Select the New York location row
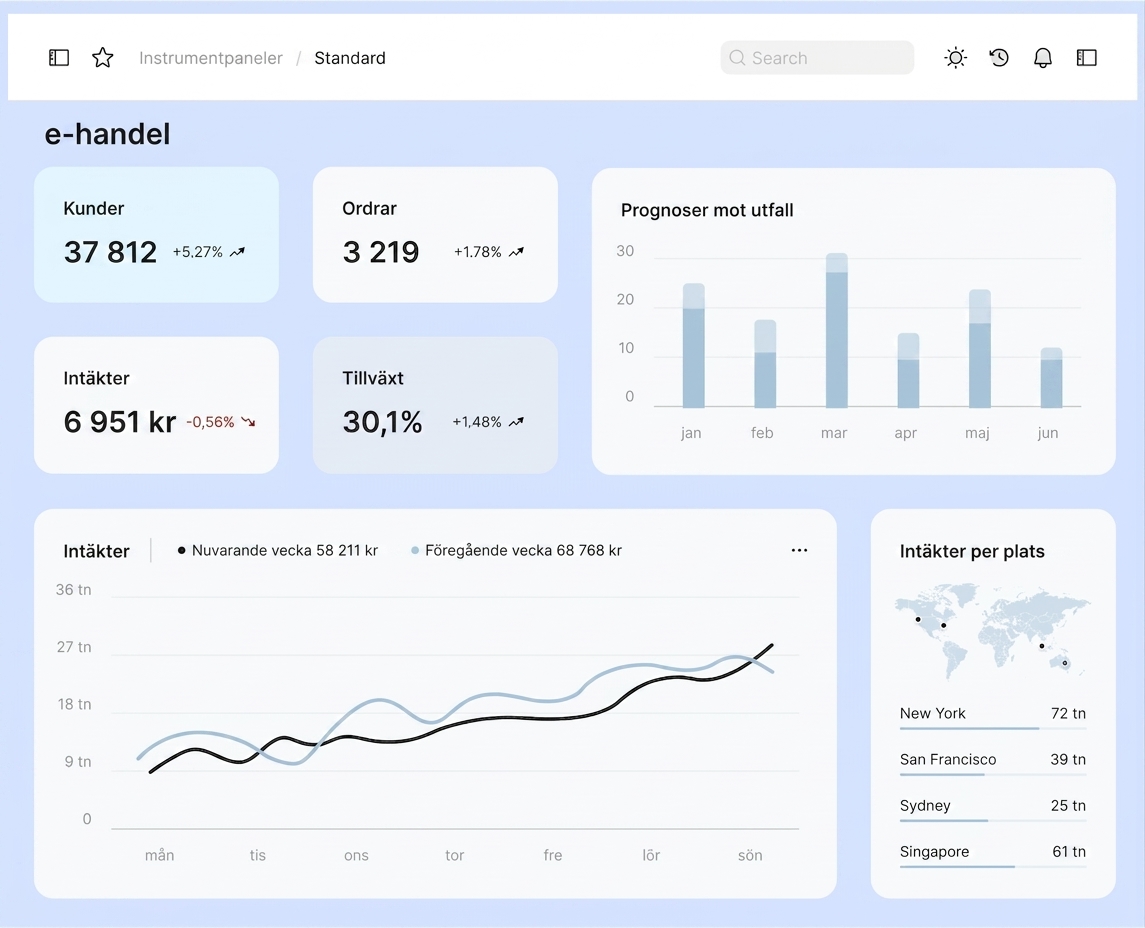 pyautogui.click(x=992, y=716)
